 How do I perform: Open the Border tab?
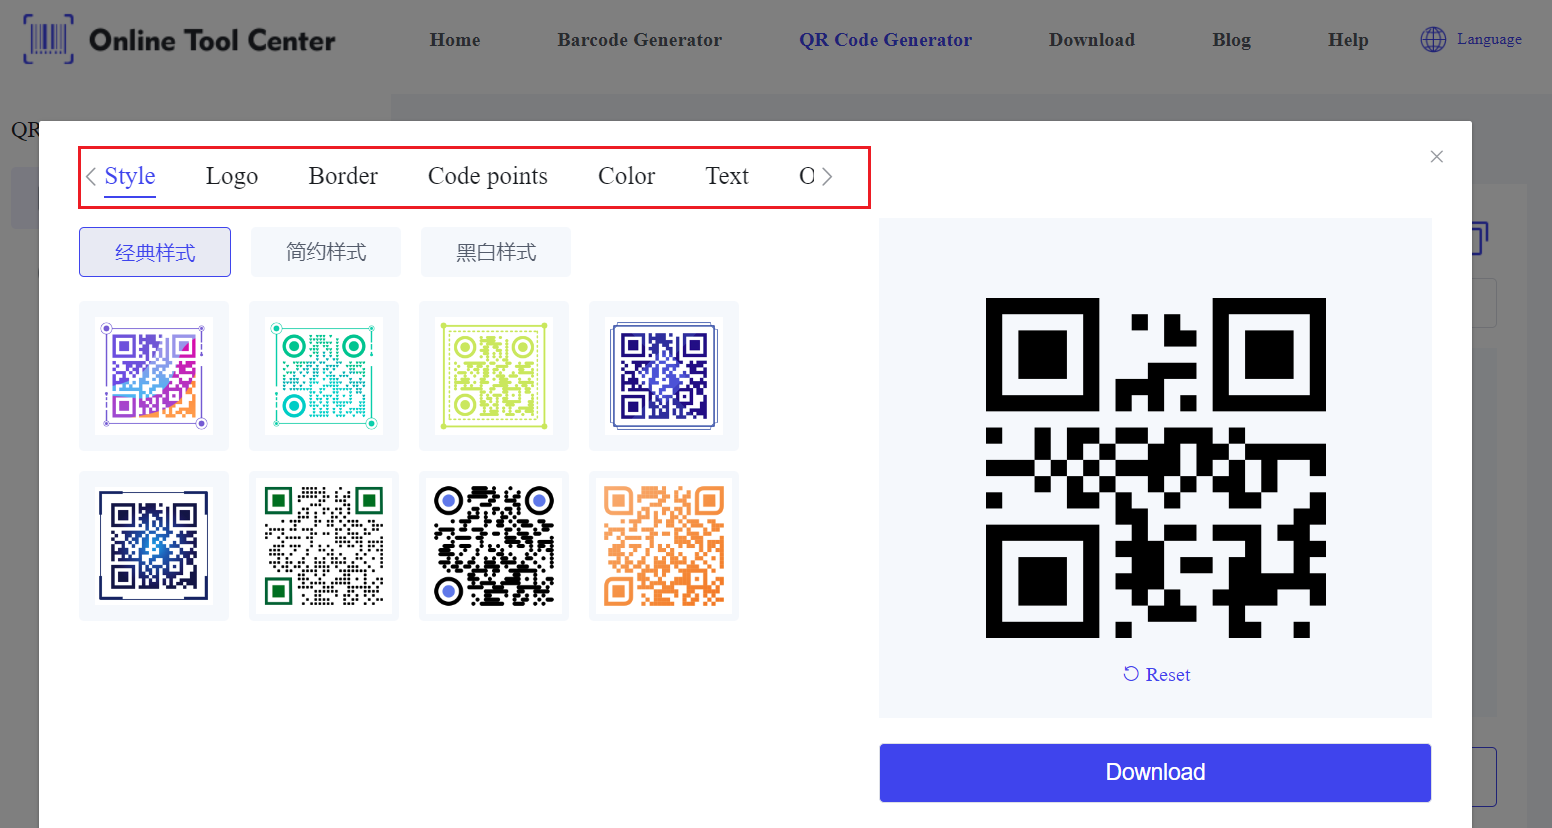343,176
